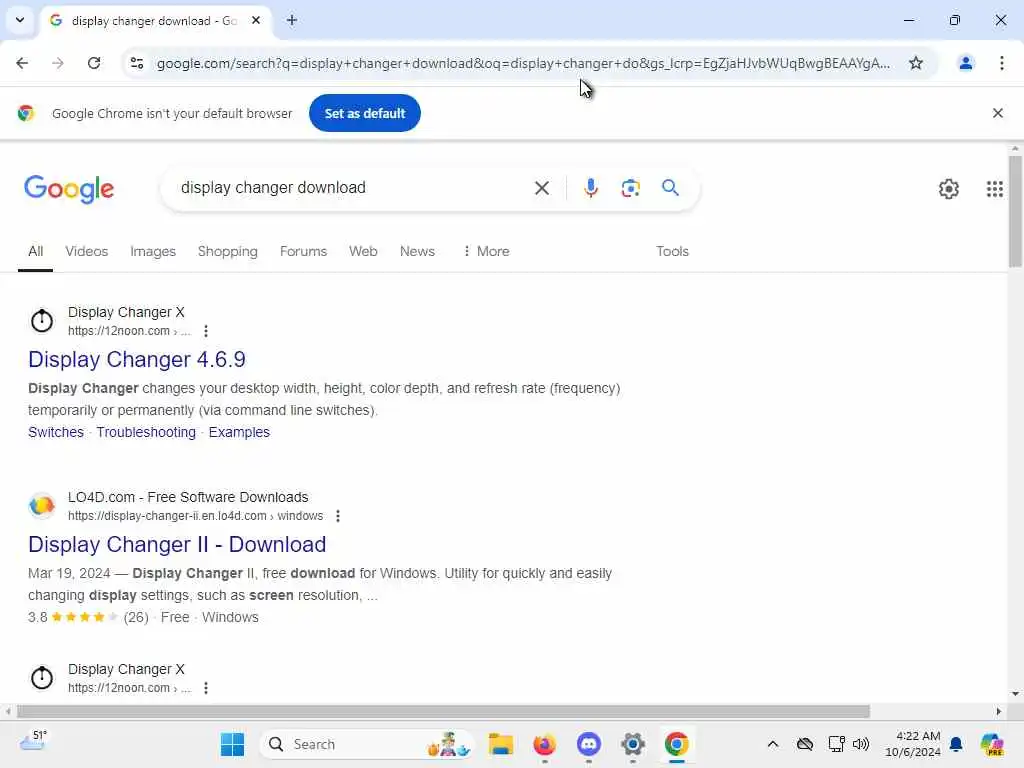Click the scroll-right arrow at bottom

click(x=999, y=711)
